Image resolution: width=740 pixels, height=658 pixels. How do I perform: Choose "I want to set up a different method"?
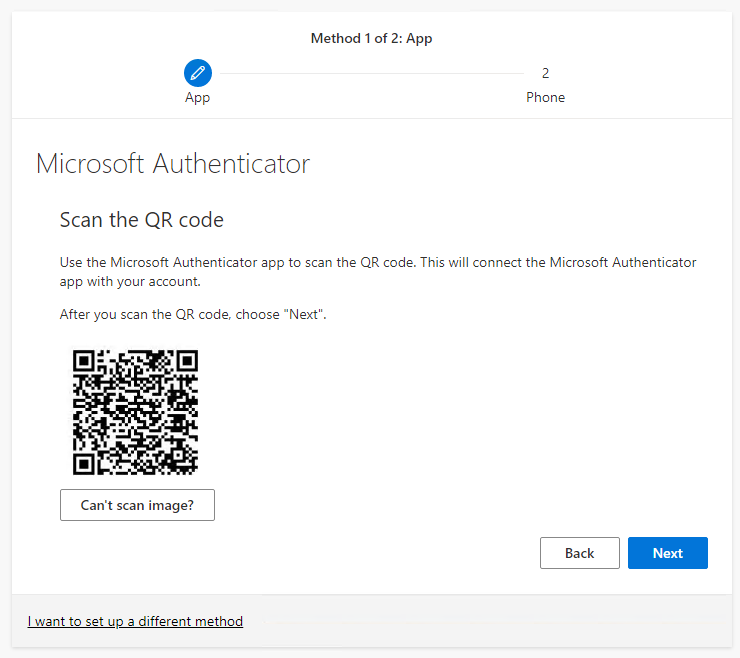[135, 621]
